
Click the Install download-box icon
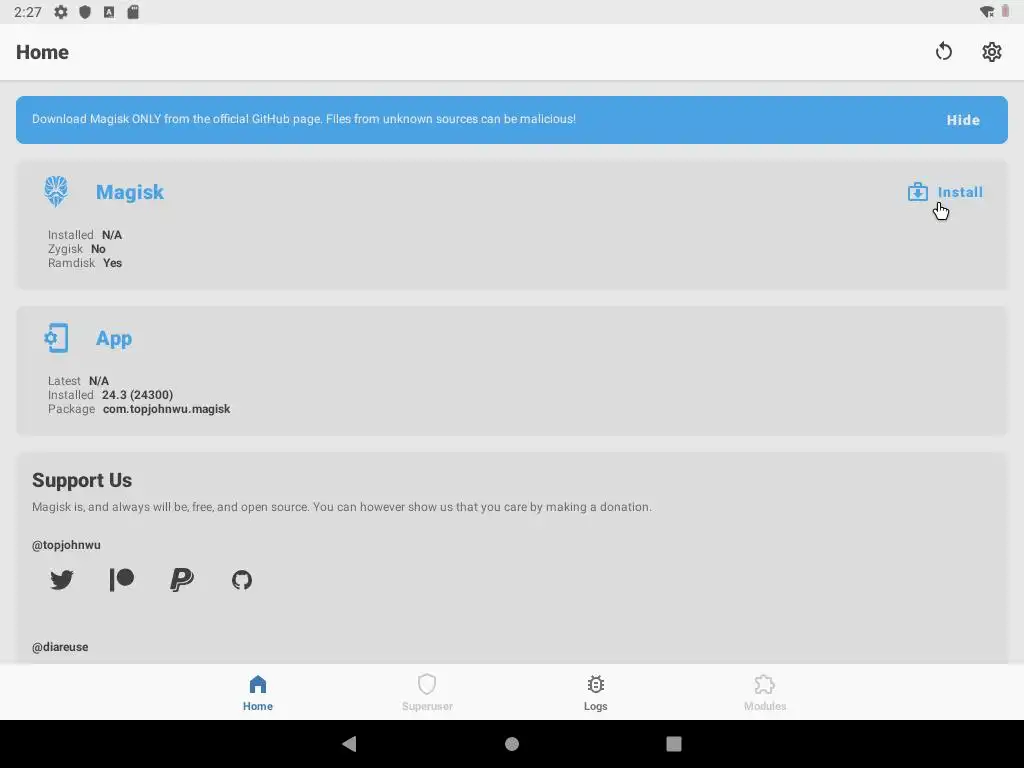point(918,192)
